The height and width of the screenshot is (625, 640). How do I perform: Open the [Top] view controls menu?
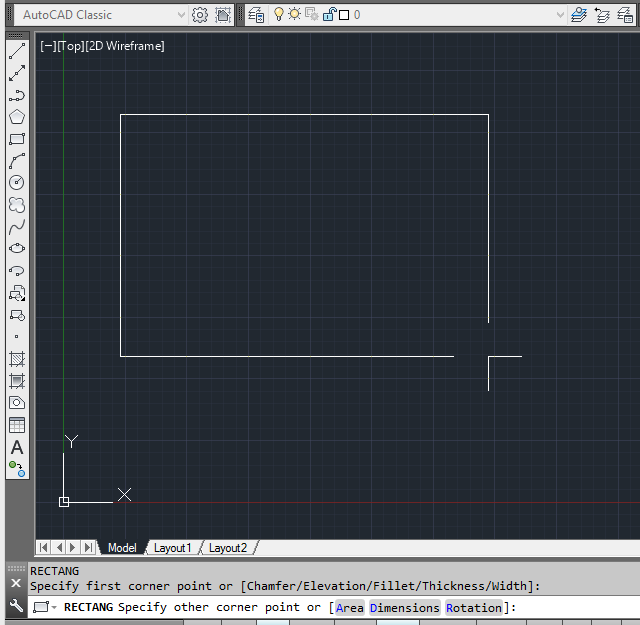click(x=71, y=46)
